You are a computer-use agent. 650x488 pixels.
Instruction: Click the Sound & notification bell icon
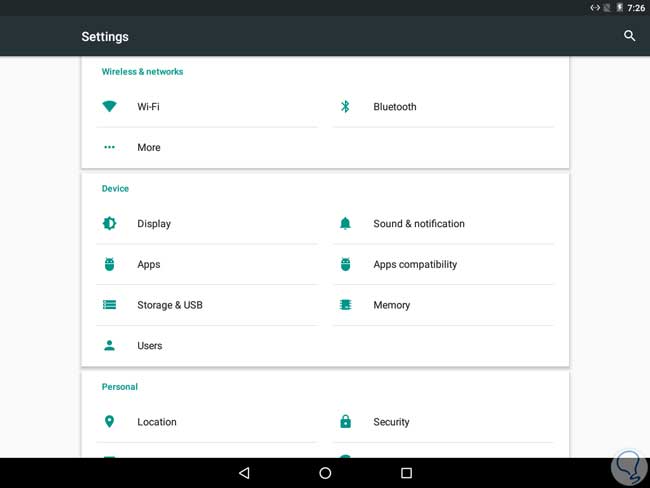345,223
